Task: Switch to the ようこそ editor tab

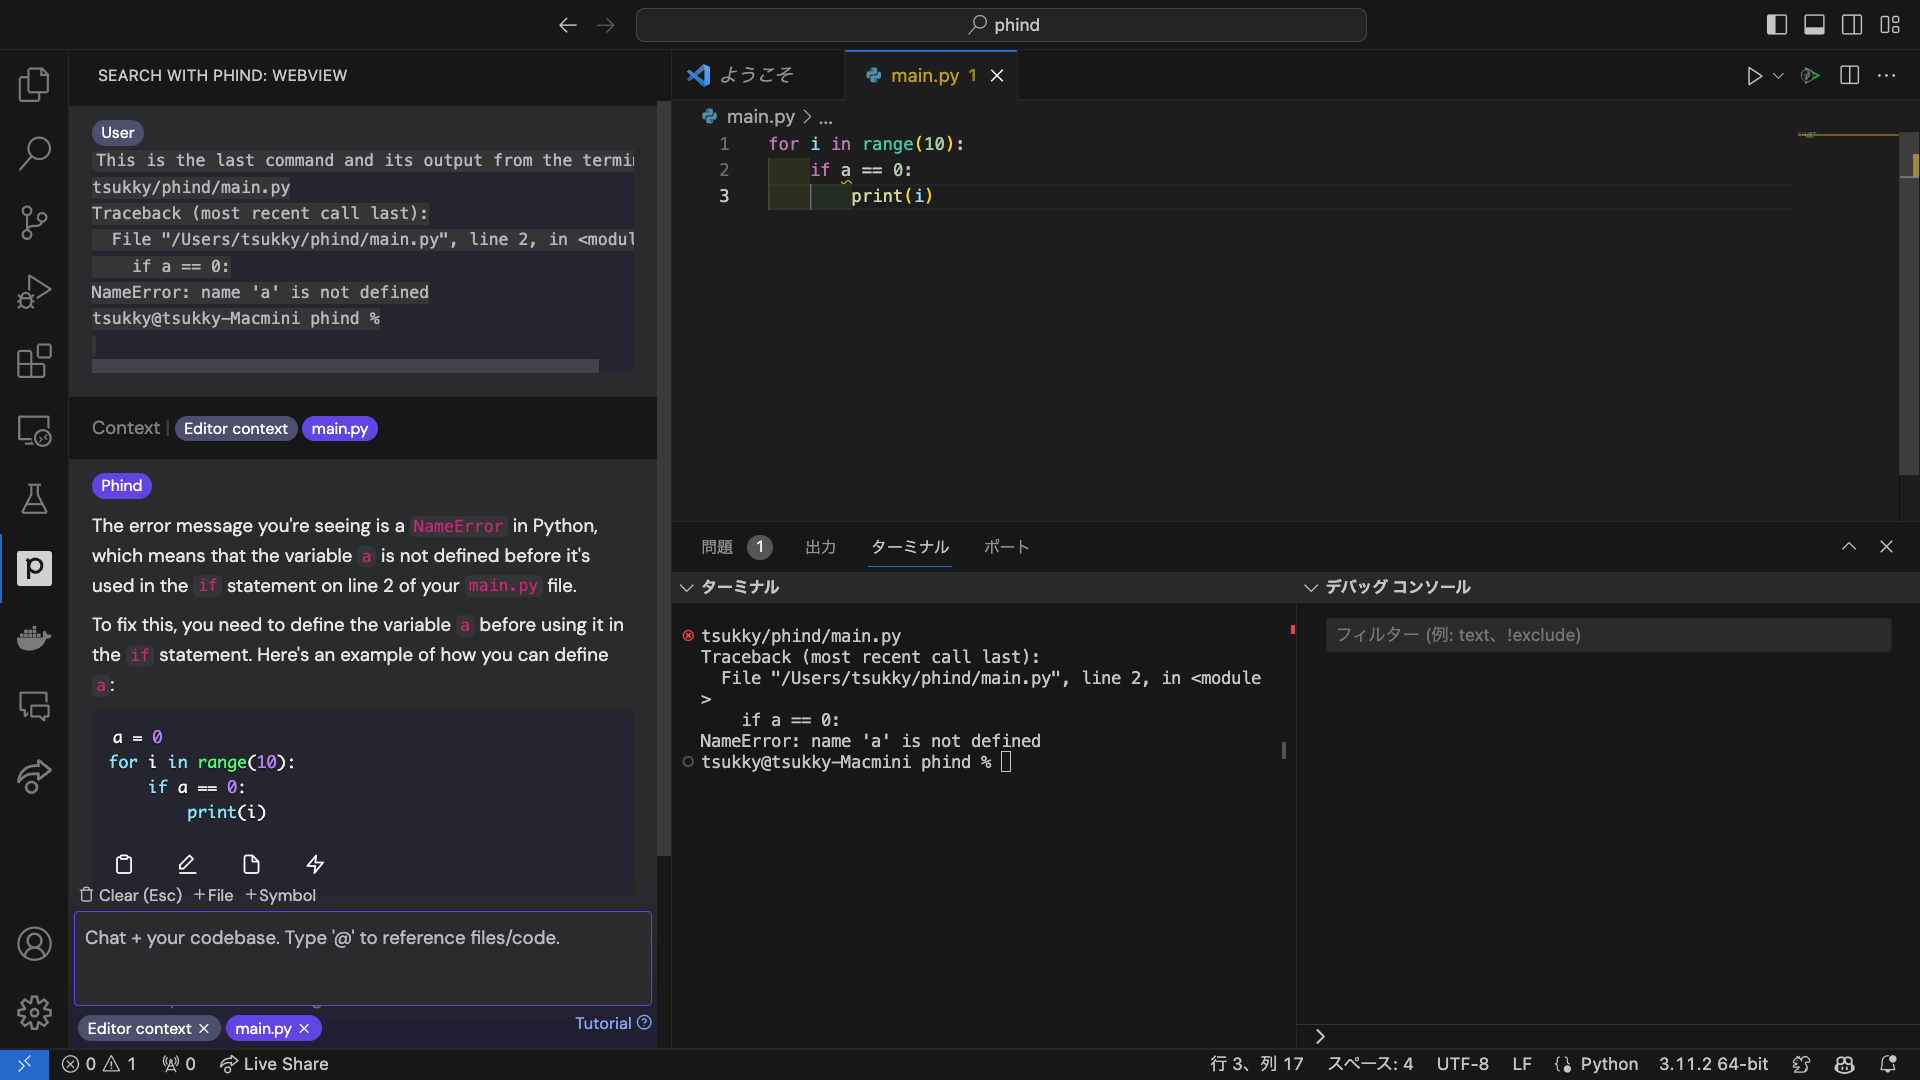Action: click(756, 75)
